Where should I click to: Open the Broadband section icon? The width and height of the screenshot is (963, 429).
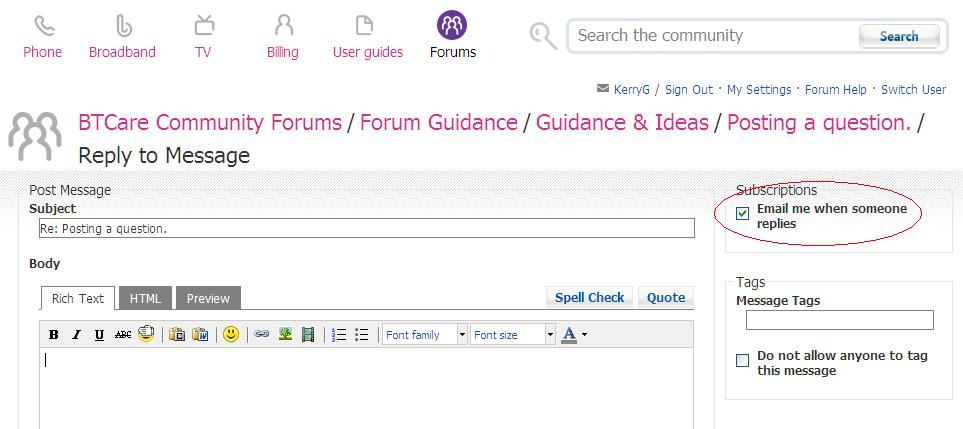[x=123, y=26]
